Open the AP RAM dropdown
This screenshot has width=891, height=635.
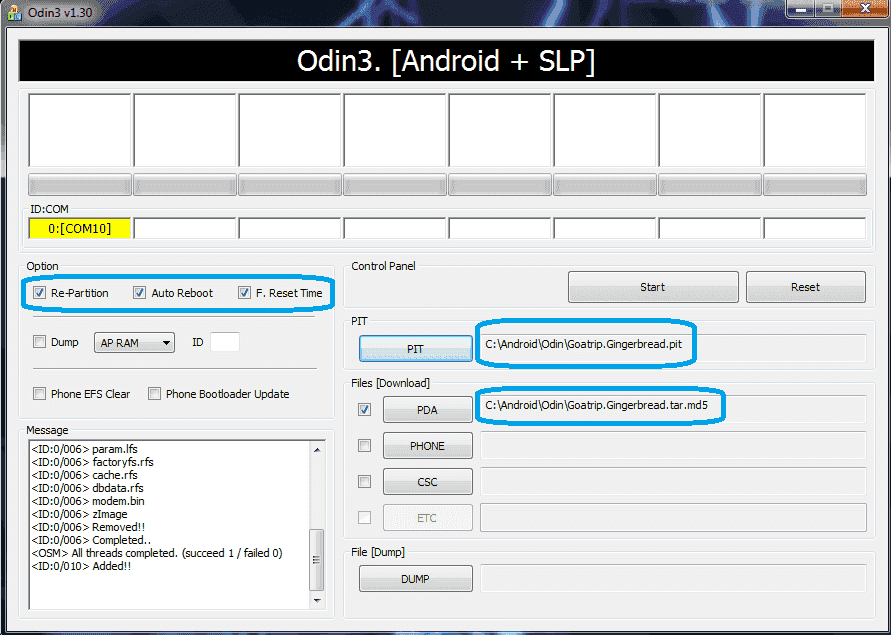click(134, 343)
